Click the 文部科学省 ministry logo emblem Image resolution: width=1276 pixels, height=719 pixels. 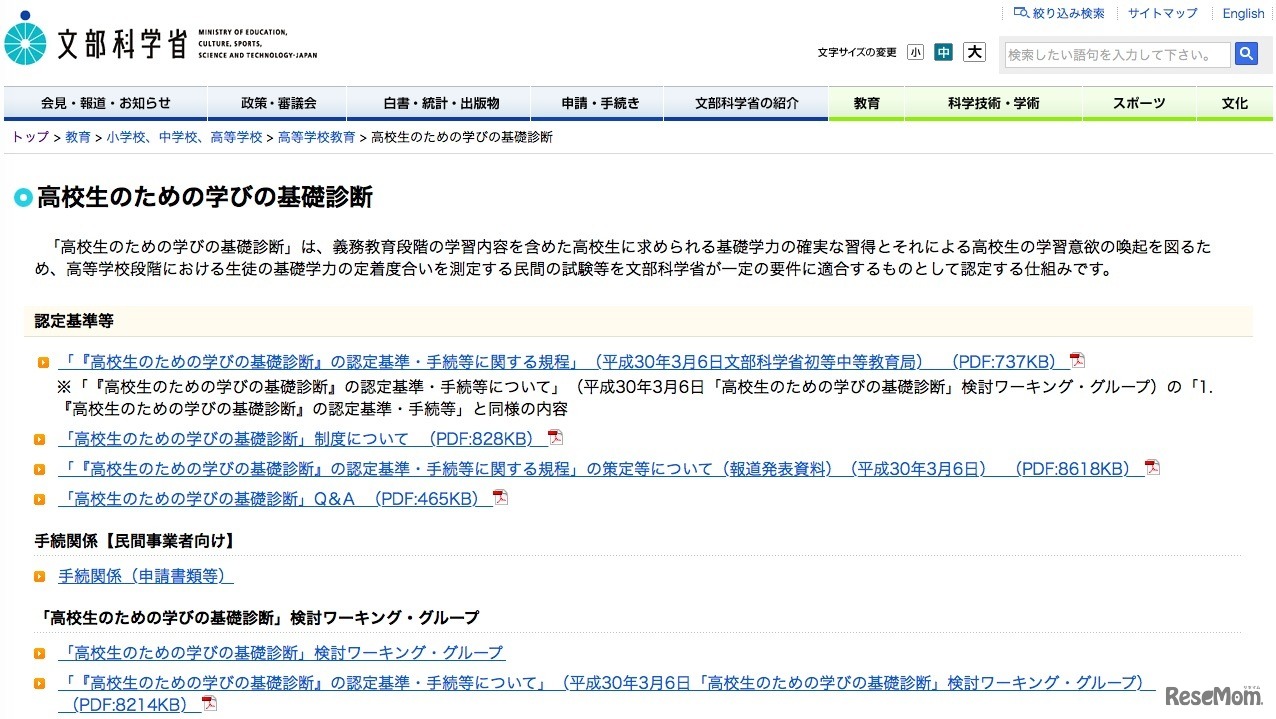[x=27, y=42]
